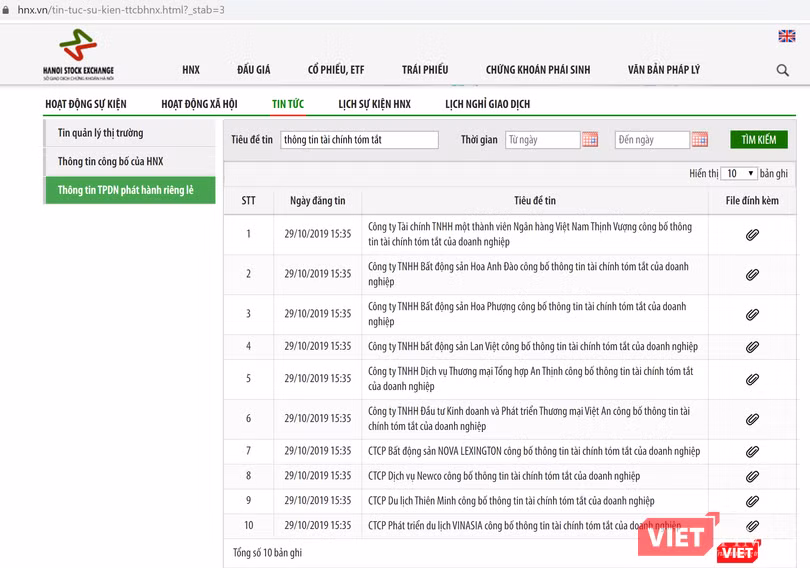Download attached file for CTCP Dịch vụ Newco
The width and height of the screenshot is (810, 568).
752,476
